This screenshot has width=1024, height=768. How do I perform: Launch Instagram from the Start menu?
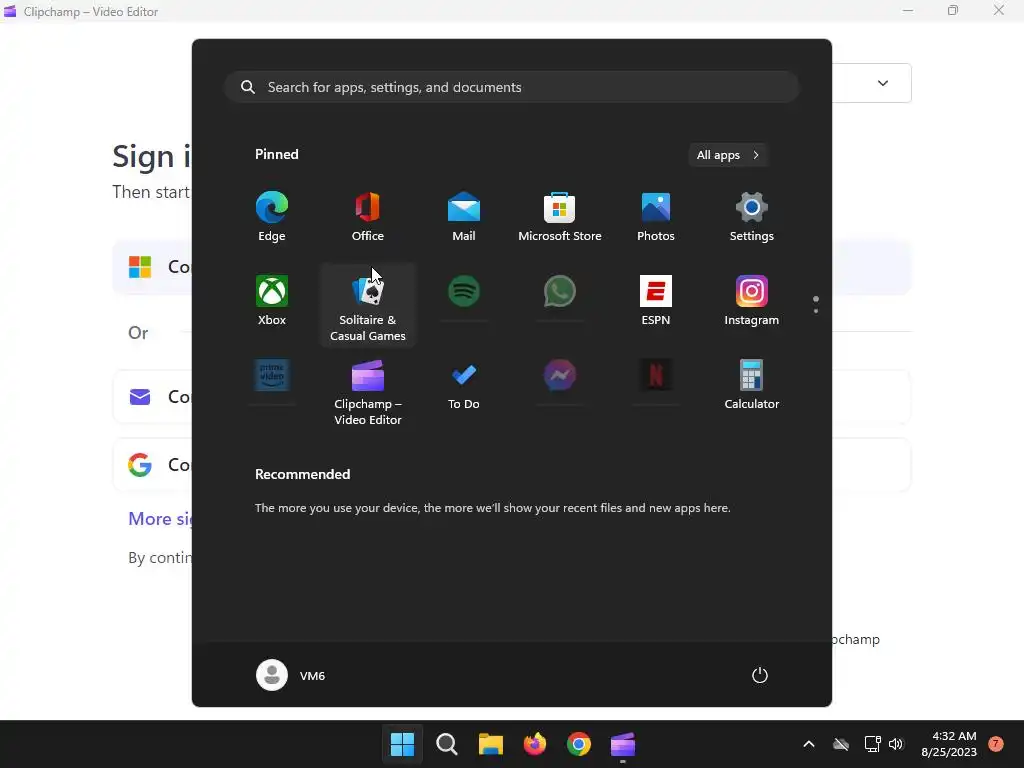click(x=752, y=300)
